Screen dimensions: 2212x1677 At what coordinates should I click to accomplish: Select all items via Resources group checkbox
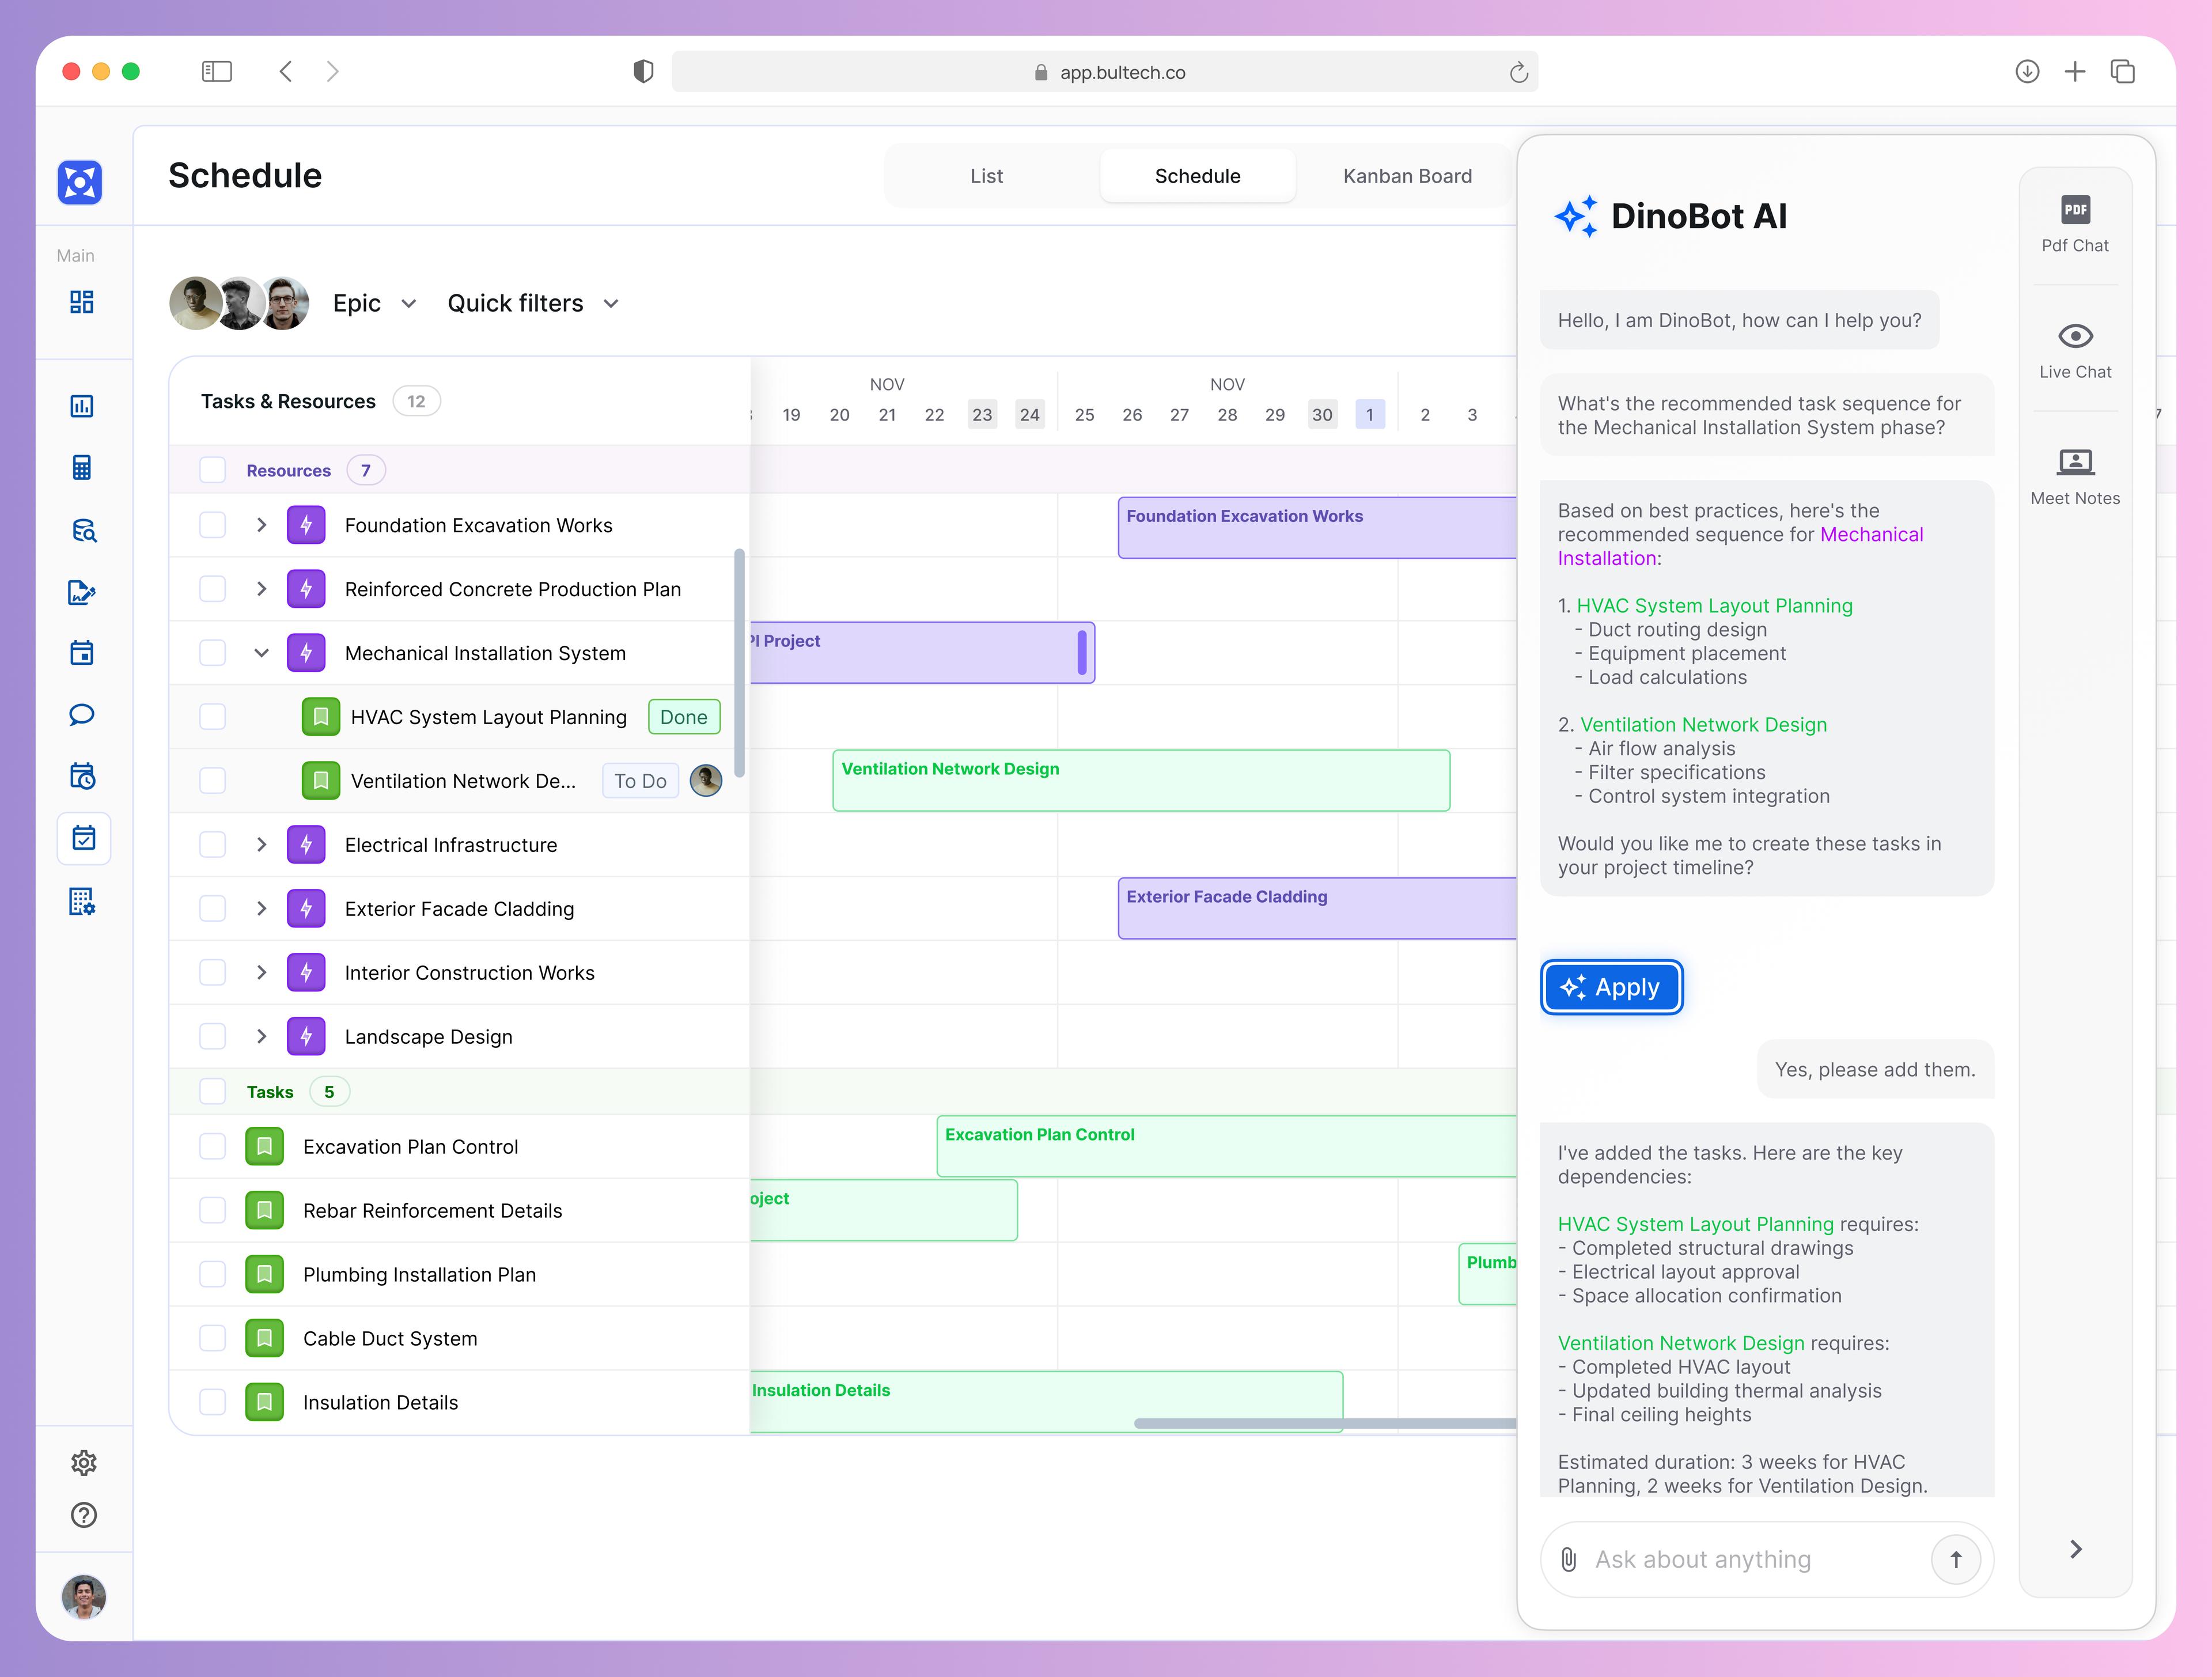coord(212,470)
